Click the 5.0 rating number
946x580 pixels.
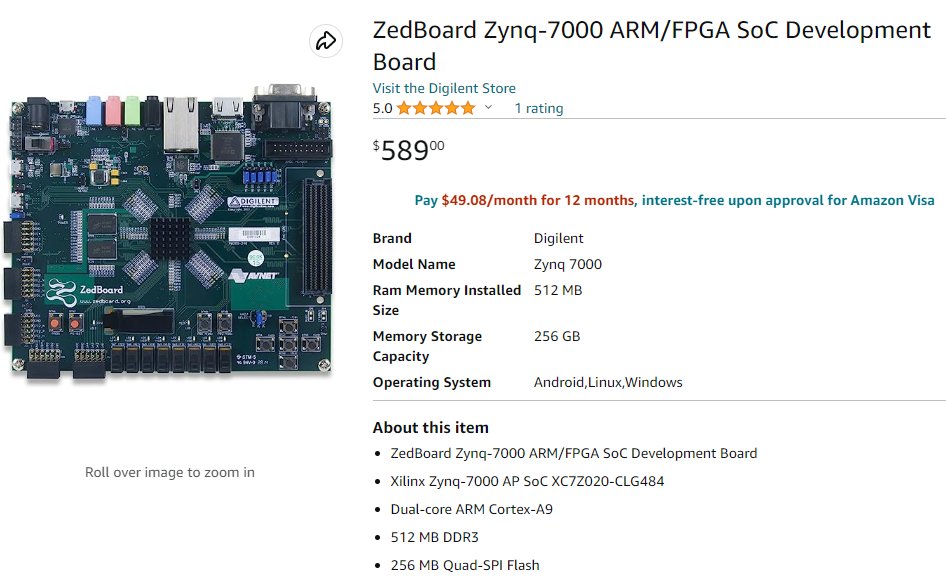[x=382, y=108]
